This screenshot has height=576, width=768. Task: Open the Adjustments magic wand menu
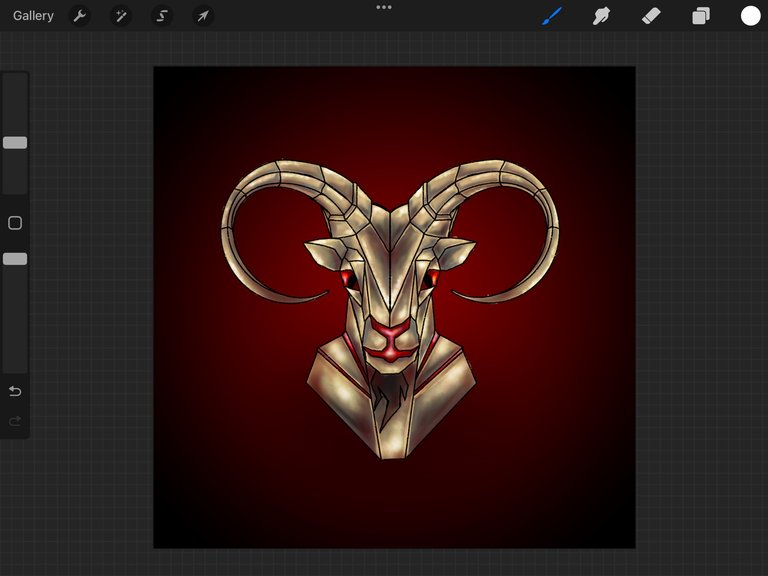pyautogui.click(x=120, y=16)
